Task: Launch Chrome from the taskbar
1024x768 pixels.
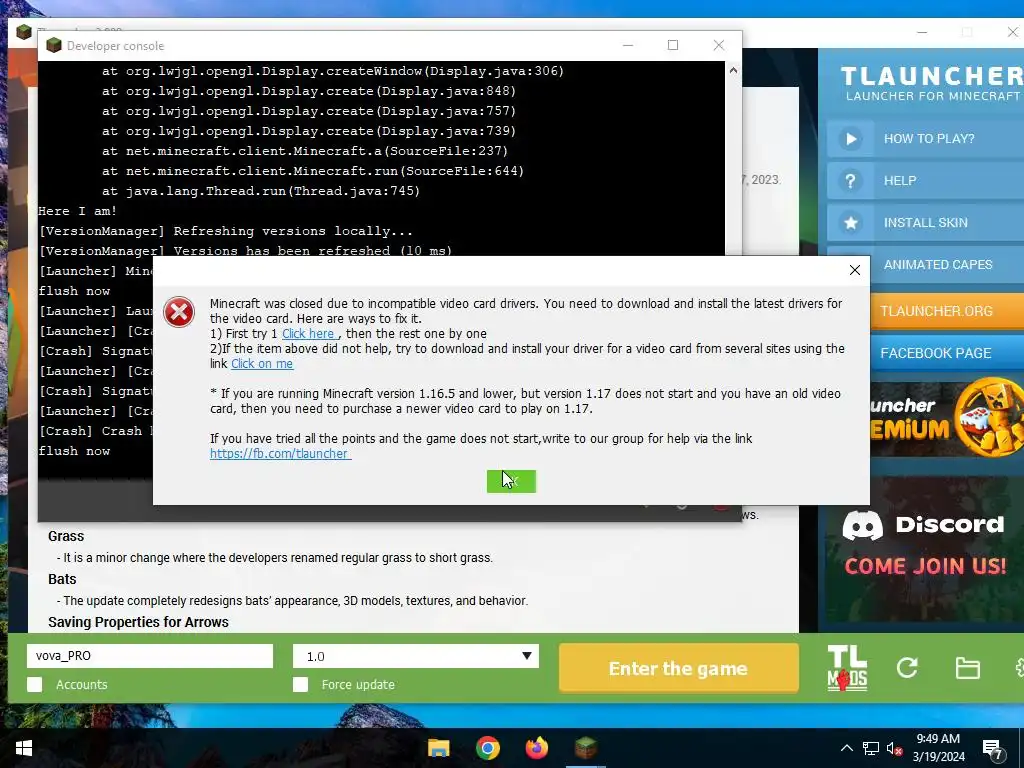Action: click(488, 748)
